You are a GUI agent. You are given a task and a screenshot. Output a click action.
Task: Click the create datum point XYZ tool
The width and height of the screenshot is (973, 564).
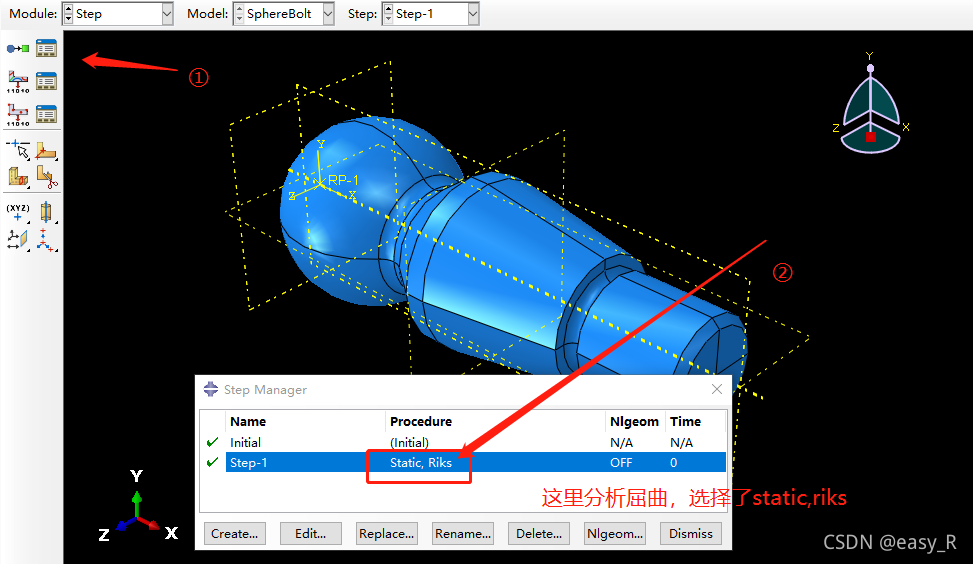click(18, 212)
